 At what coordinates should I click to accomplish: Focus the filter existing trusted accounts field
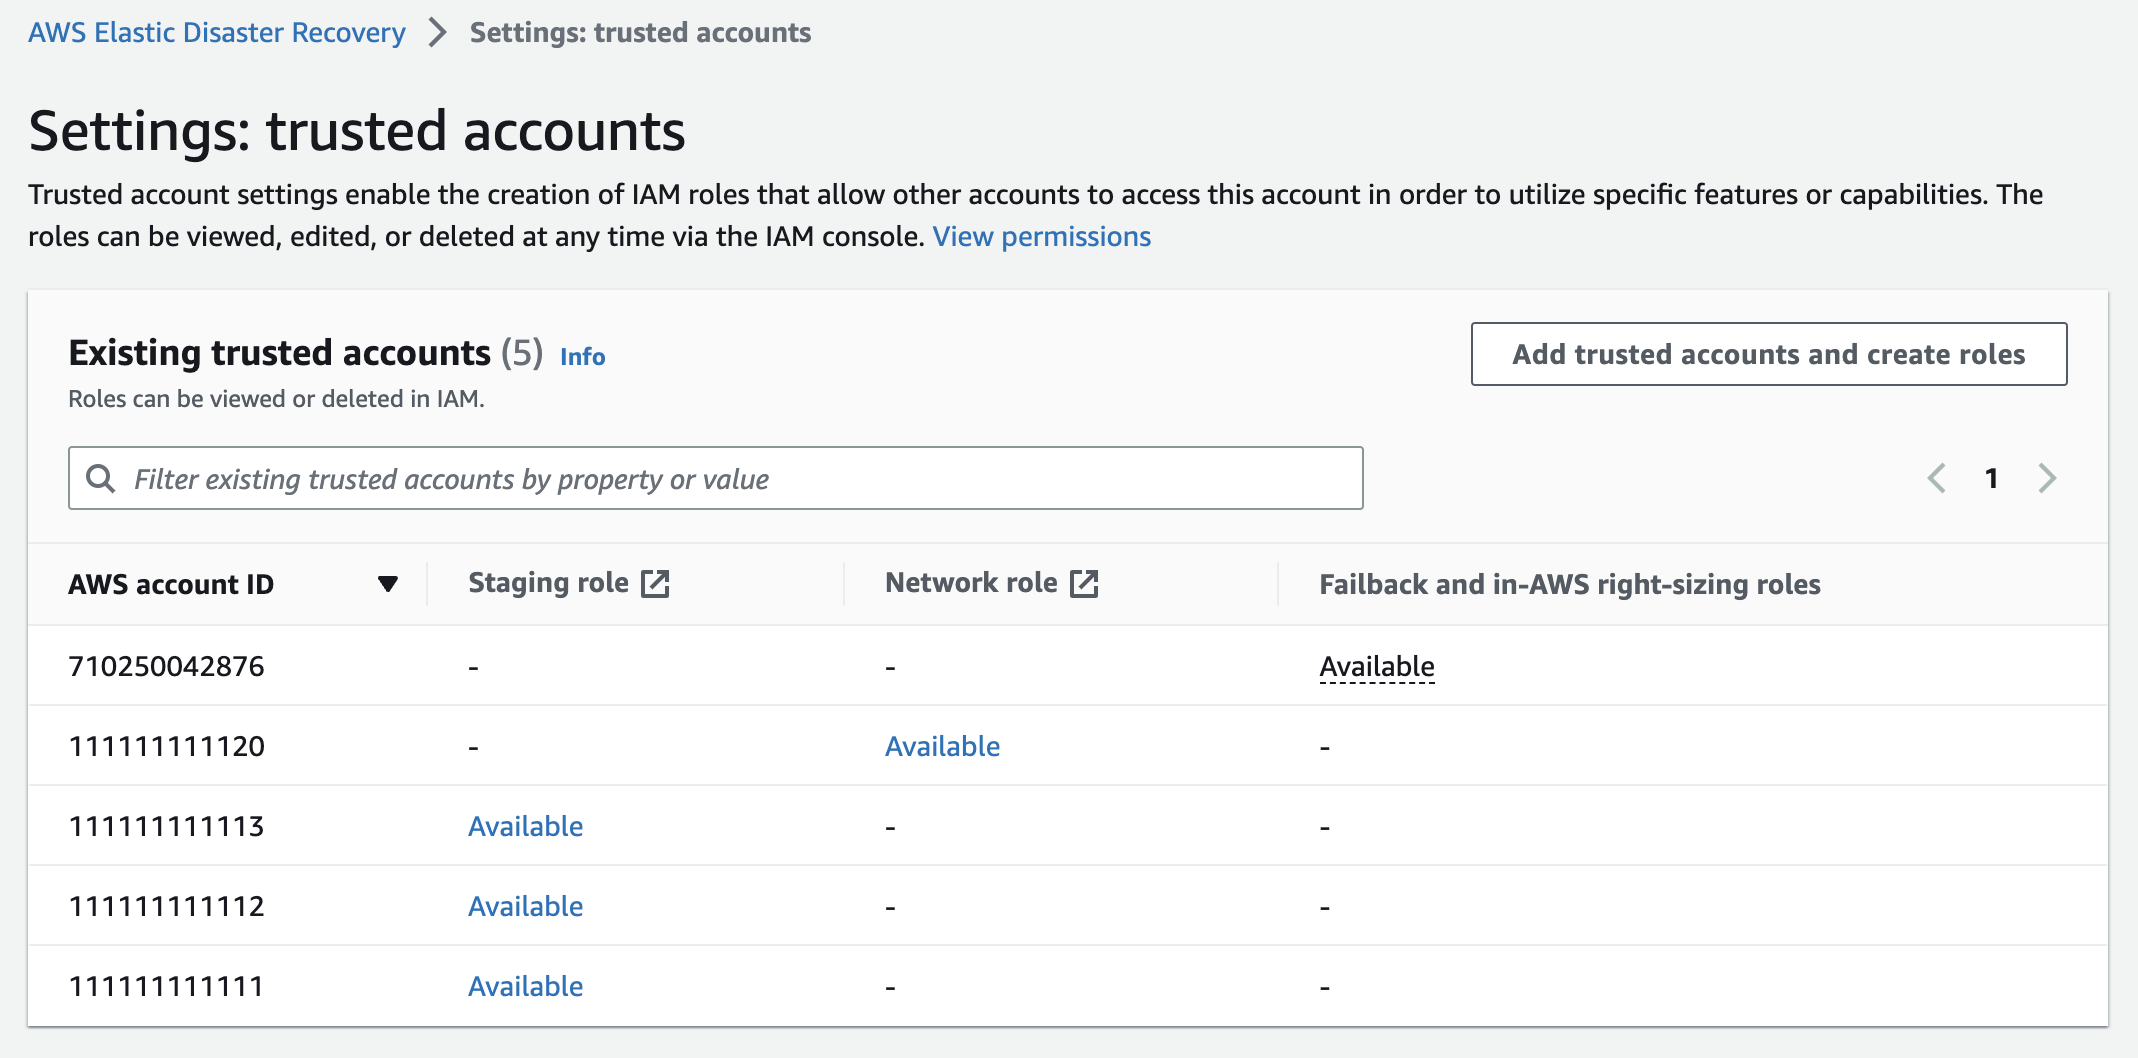(715, 478)
